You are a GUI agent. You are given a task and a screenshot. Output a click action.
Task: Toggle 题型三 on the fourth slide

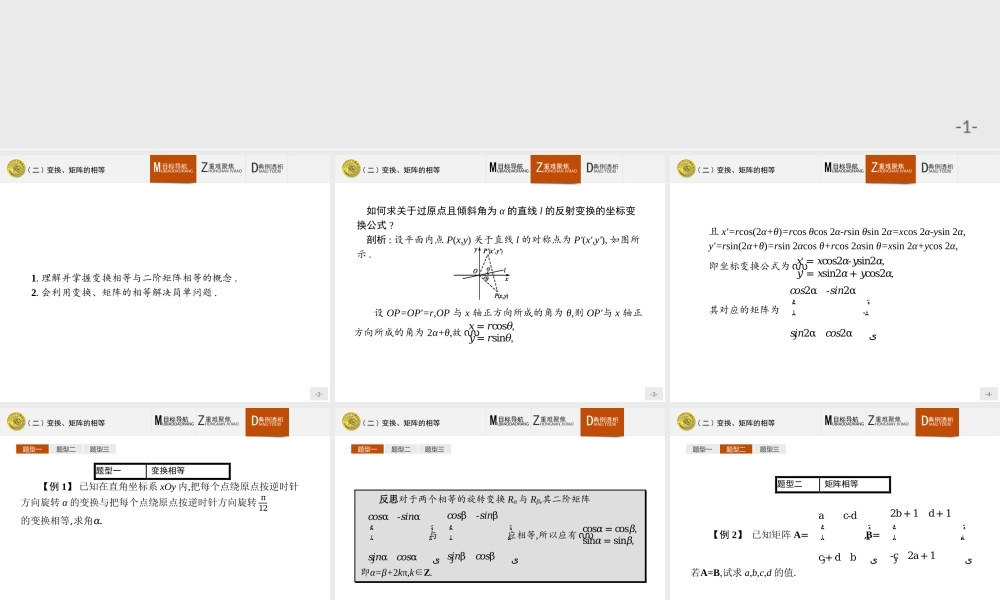pos(100,448)
